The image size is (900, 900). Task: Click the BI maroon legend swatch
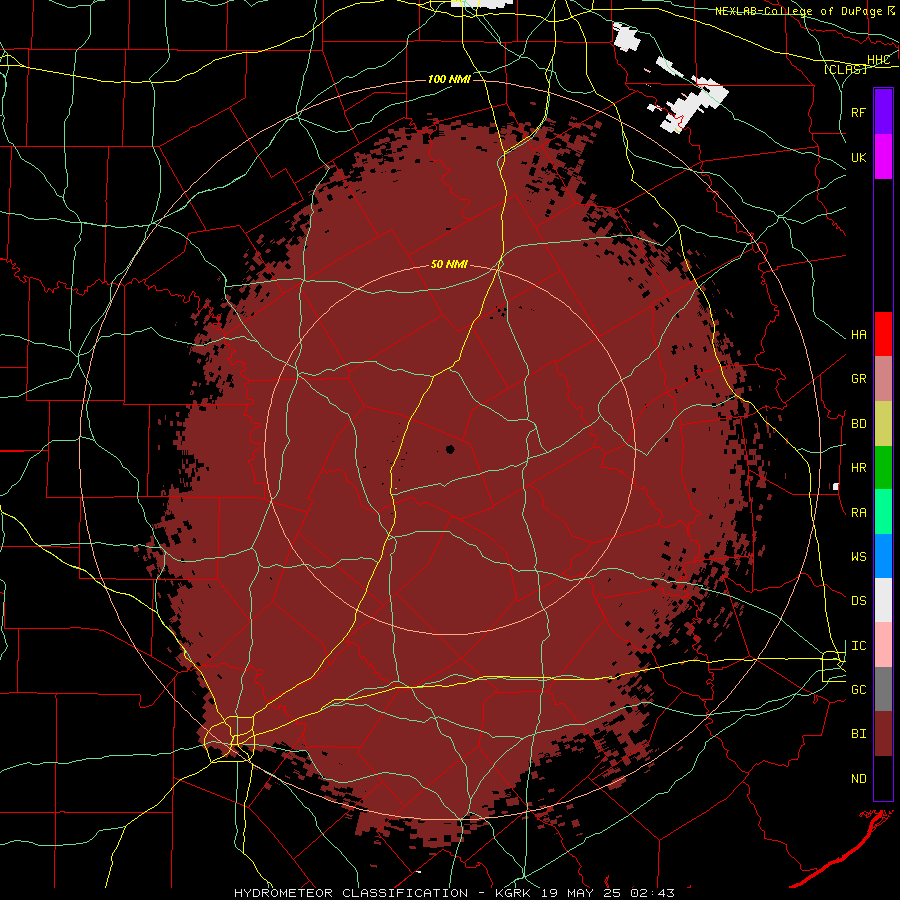(x=883, y=734)
